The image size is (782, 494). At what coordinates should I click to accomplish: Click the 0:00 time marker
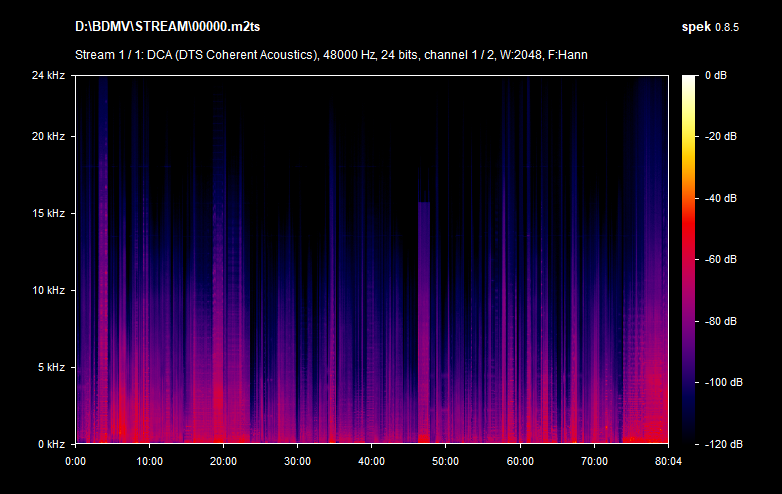[x=75, y=461]
